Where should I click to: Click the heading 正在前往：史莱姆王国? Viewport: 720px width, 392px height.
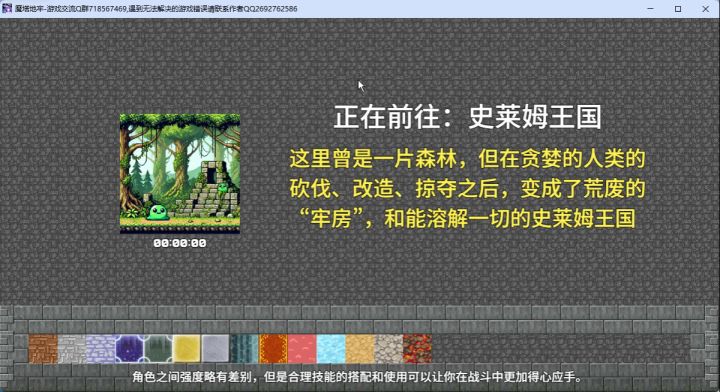click(467, 117)
